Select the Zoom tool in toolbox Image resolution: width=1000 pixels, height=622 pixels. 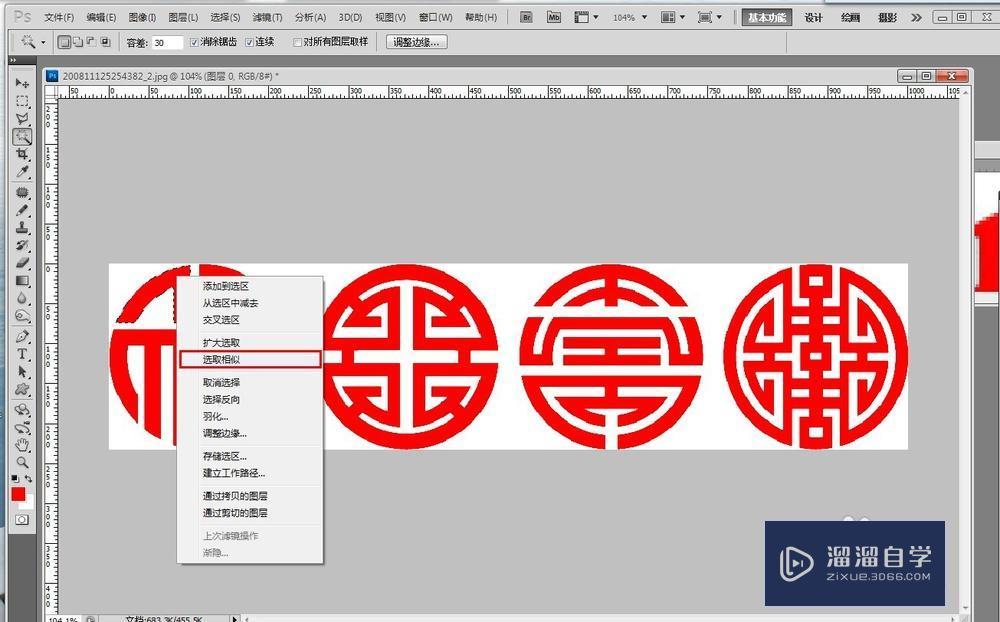coord(22,463)
